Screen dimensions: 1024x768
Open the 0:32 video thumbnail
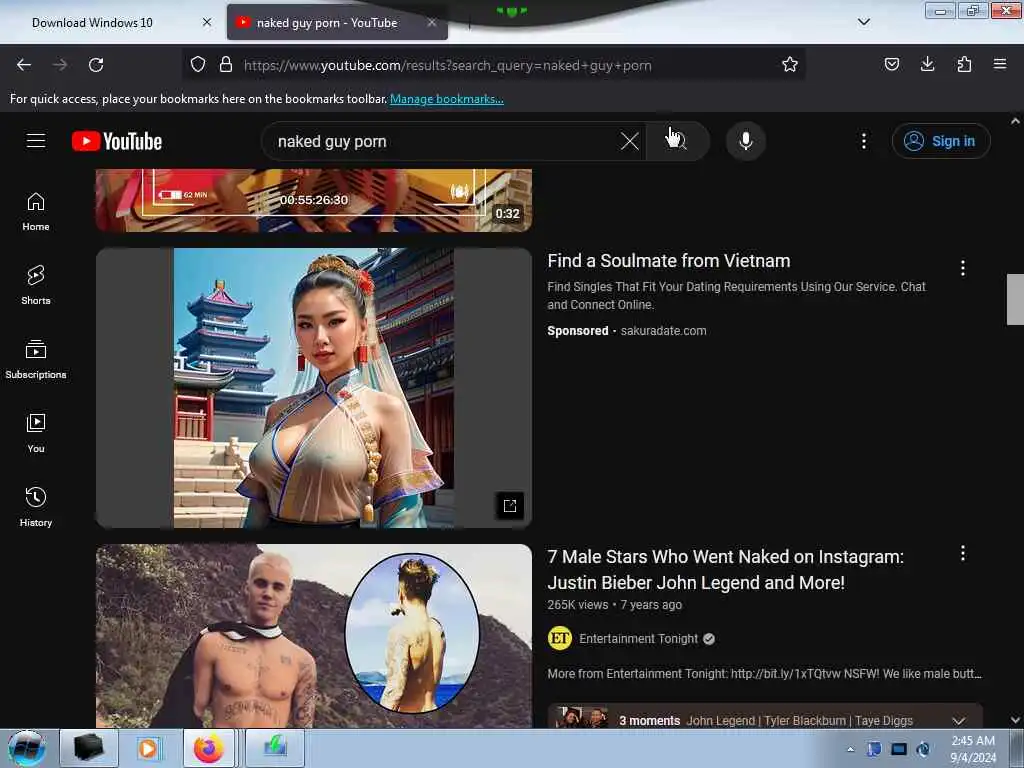[x=314, y=200]
